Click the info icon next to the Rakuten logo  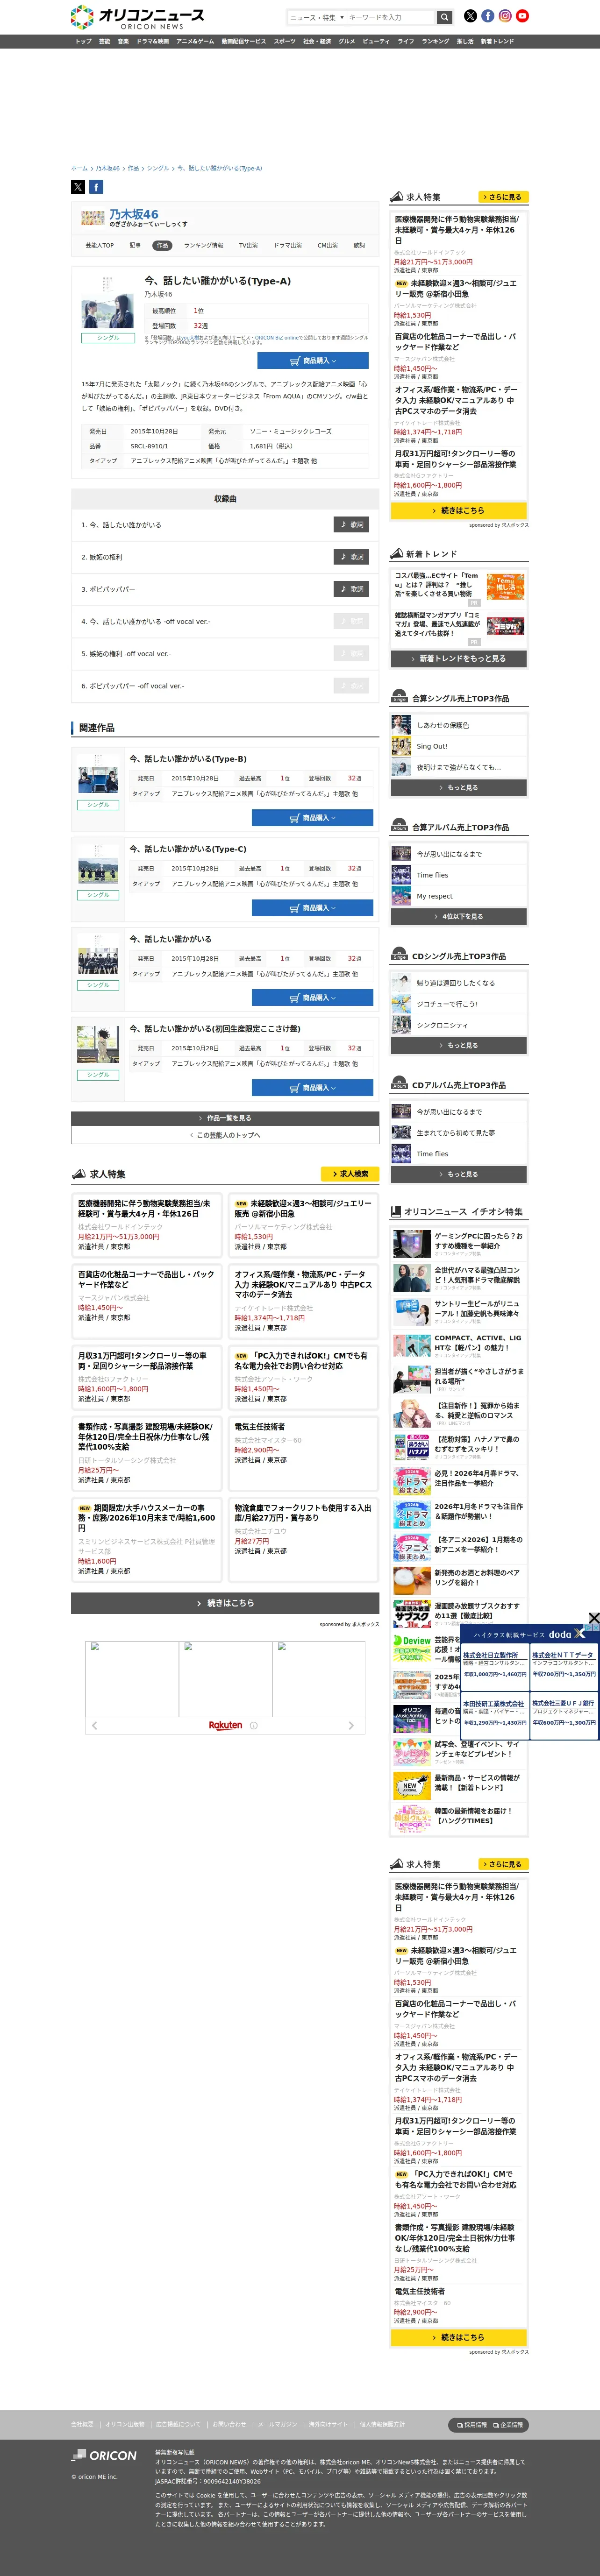(x=254, y=1725)
